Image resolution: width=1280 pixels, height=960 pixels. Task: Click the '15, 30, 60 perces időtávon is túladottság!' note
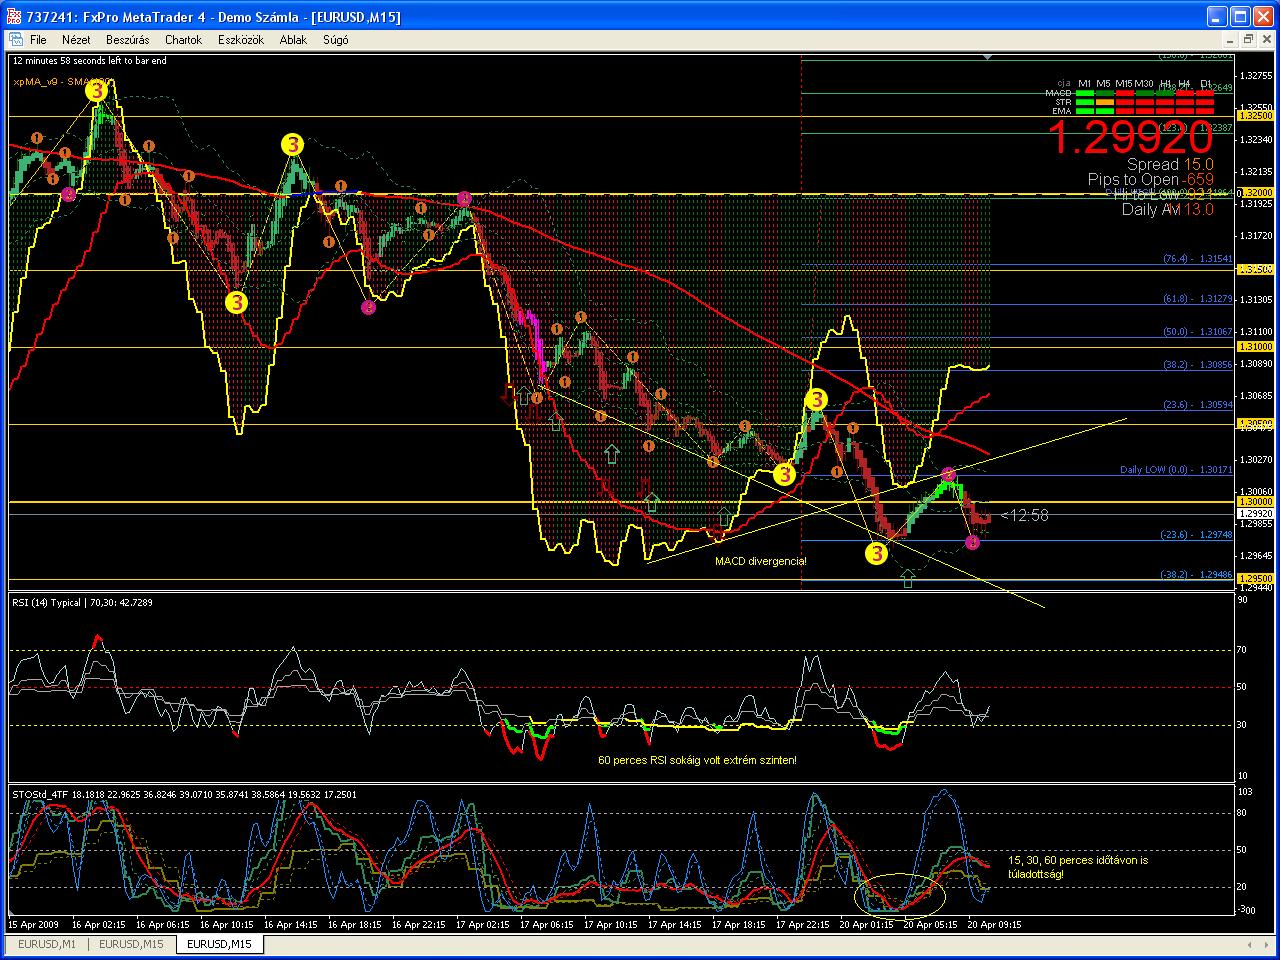coord(1078,867)
